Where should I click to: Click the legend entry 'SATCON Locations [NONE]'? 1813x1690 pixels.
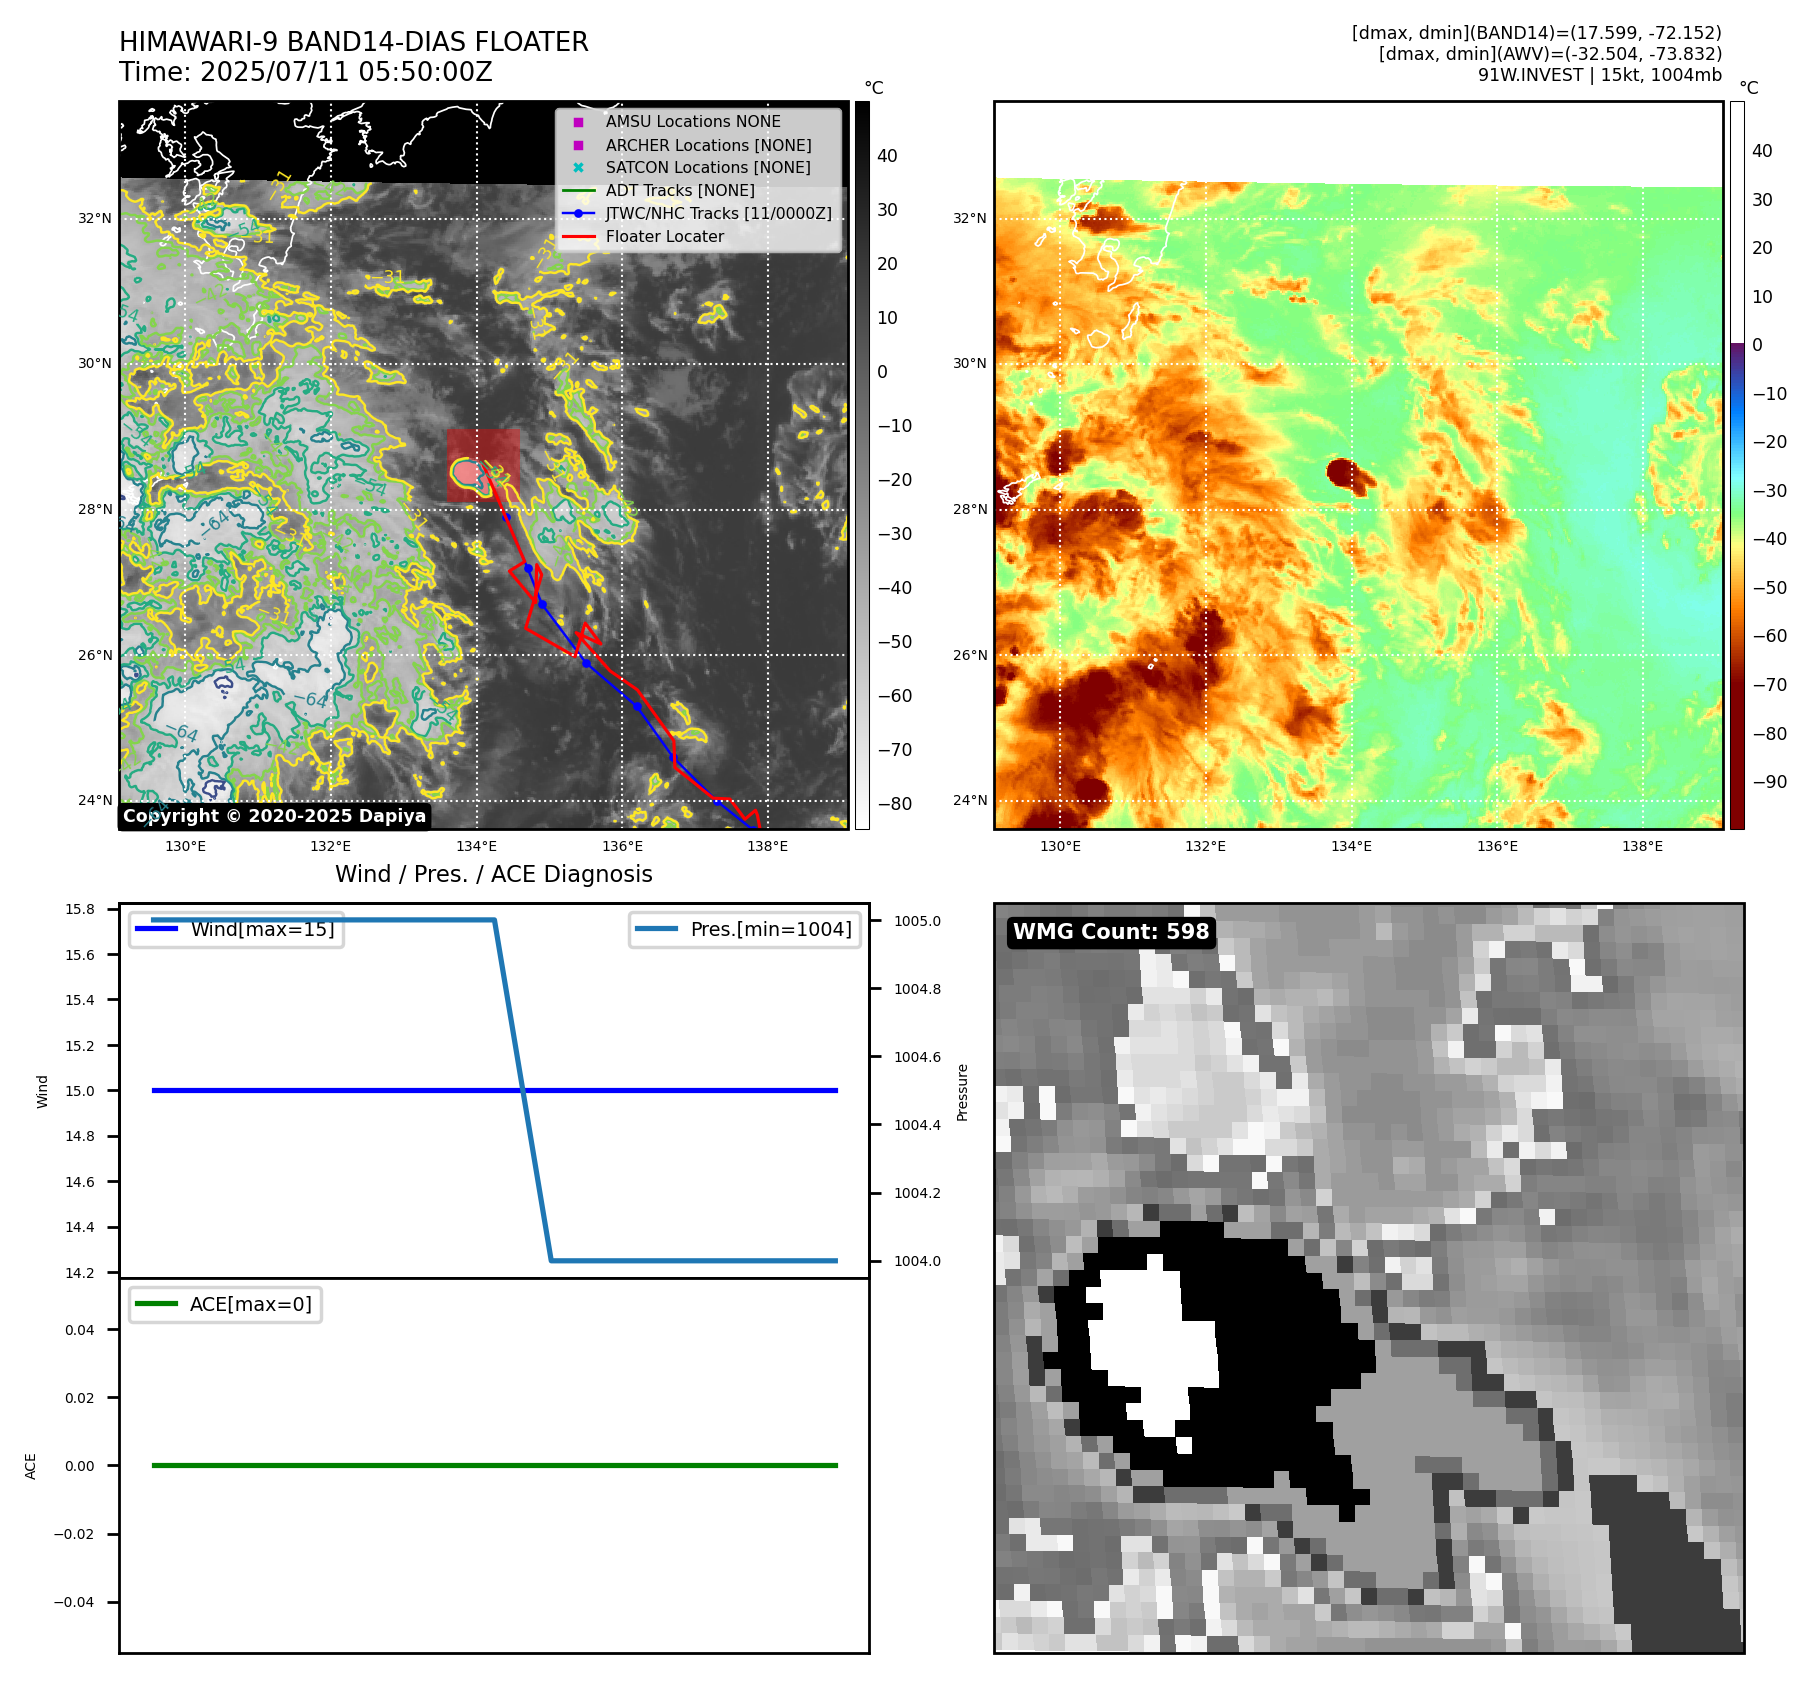[708, 167]
